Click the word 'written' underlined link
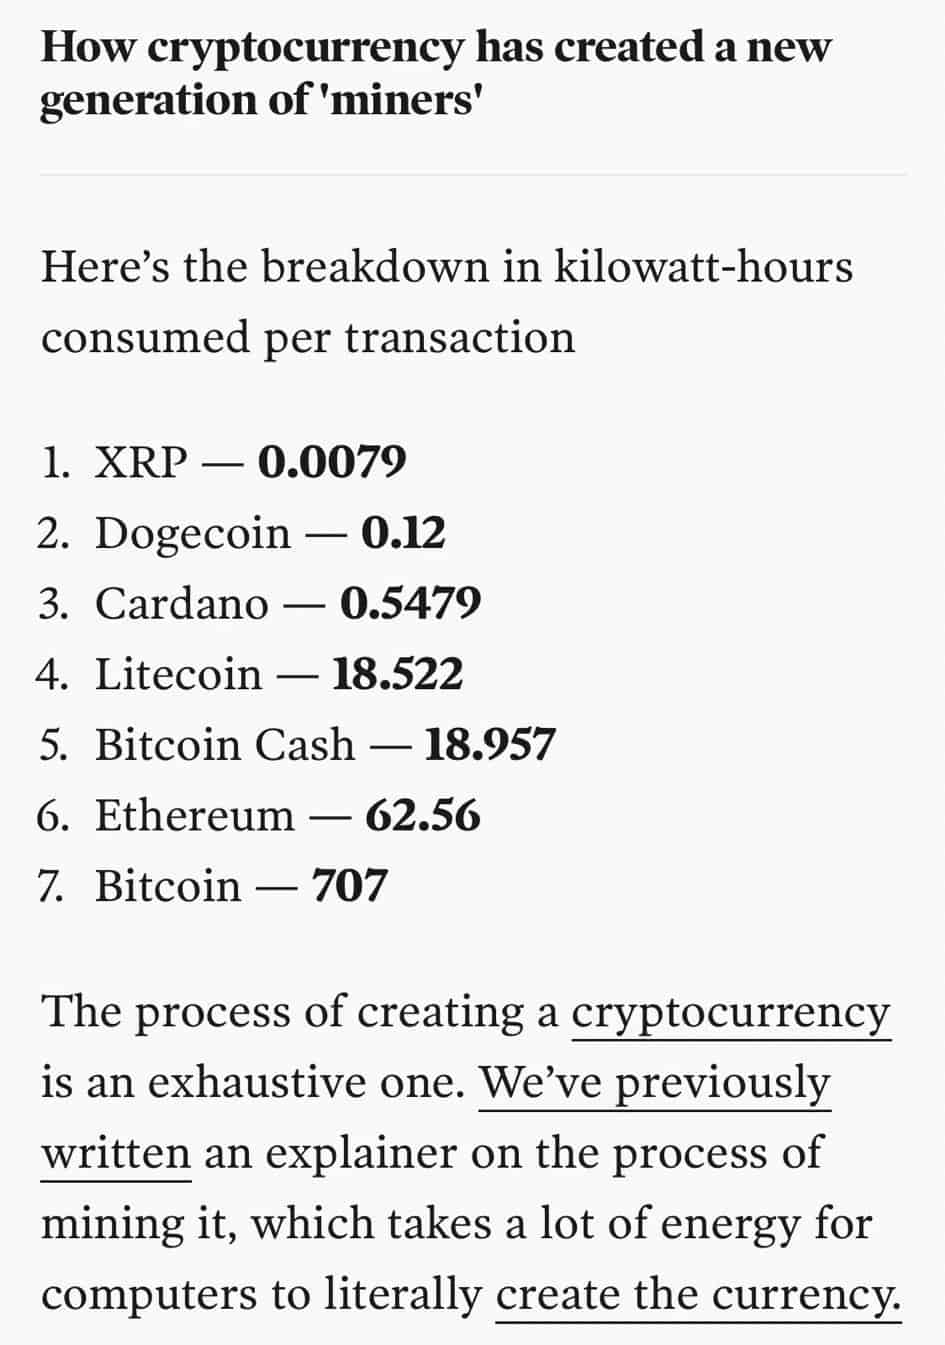Screen dimensions: 945x1345 [x=116, y=1153]
